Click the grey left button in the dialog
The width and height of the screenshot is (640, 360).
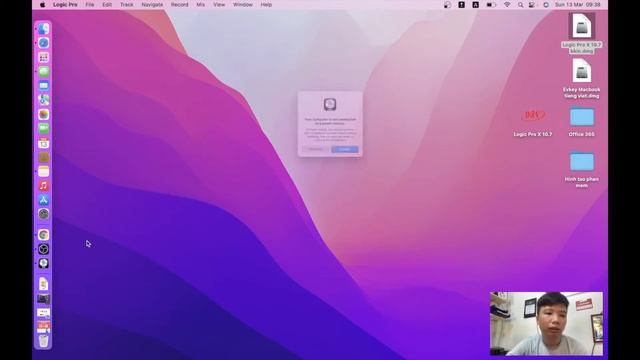click(316, 149)
